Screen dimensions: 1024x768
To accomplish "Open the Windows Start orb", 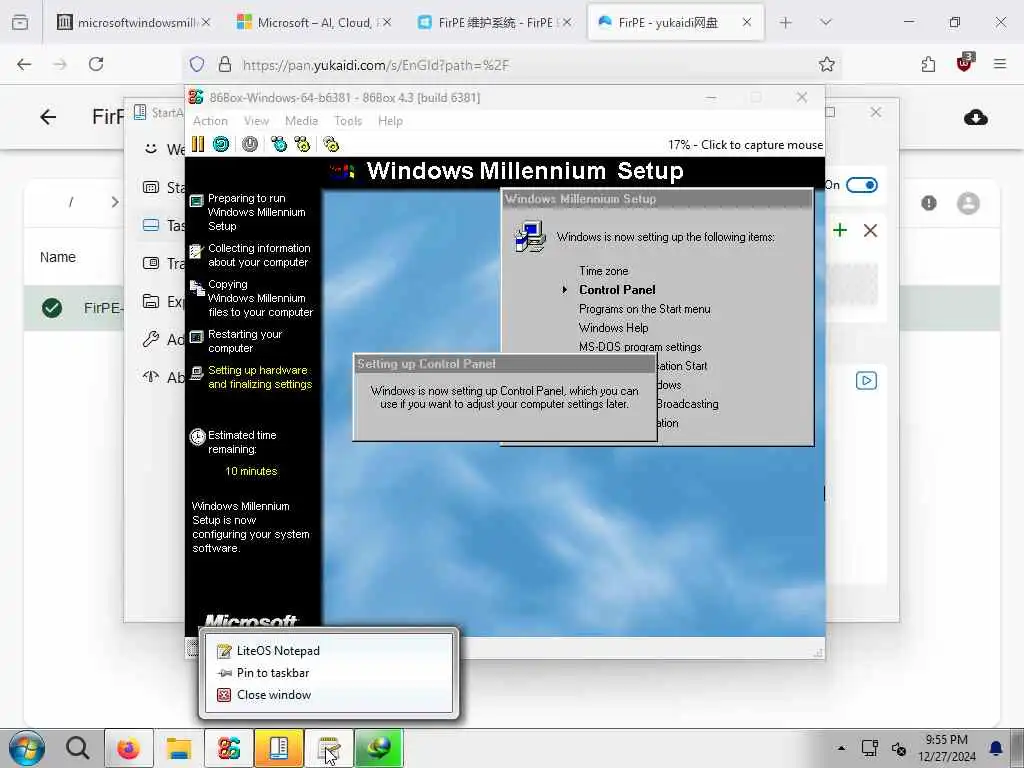I will (x=27, y=748).
